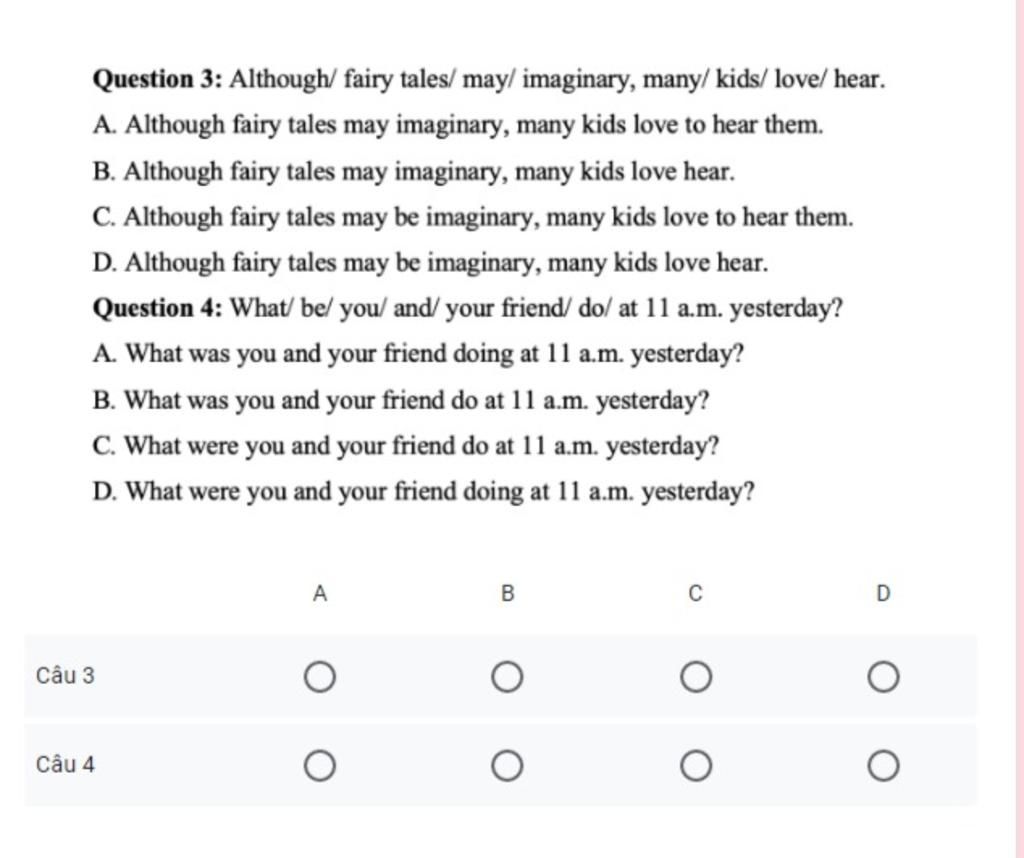Select option B for Câu 4
Image resolution: width=1024 pixels, height=858 pixels.
pyautogui.click(x=507, y=766)
